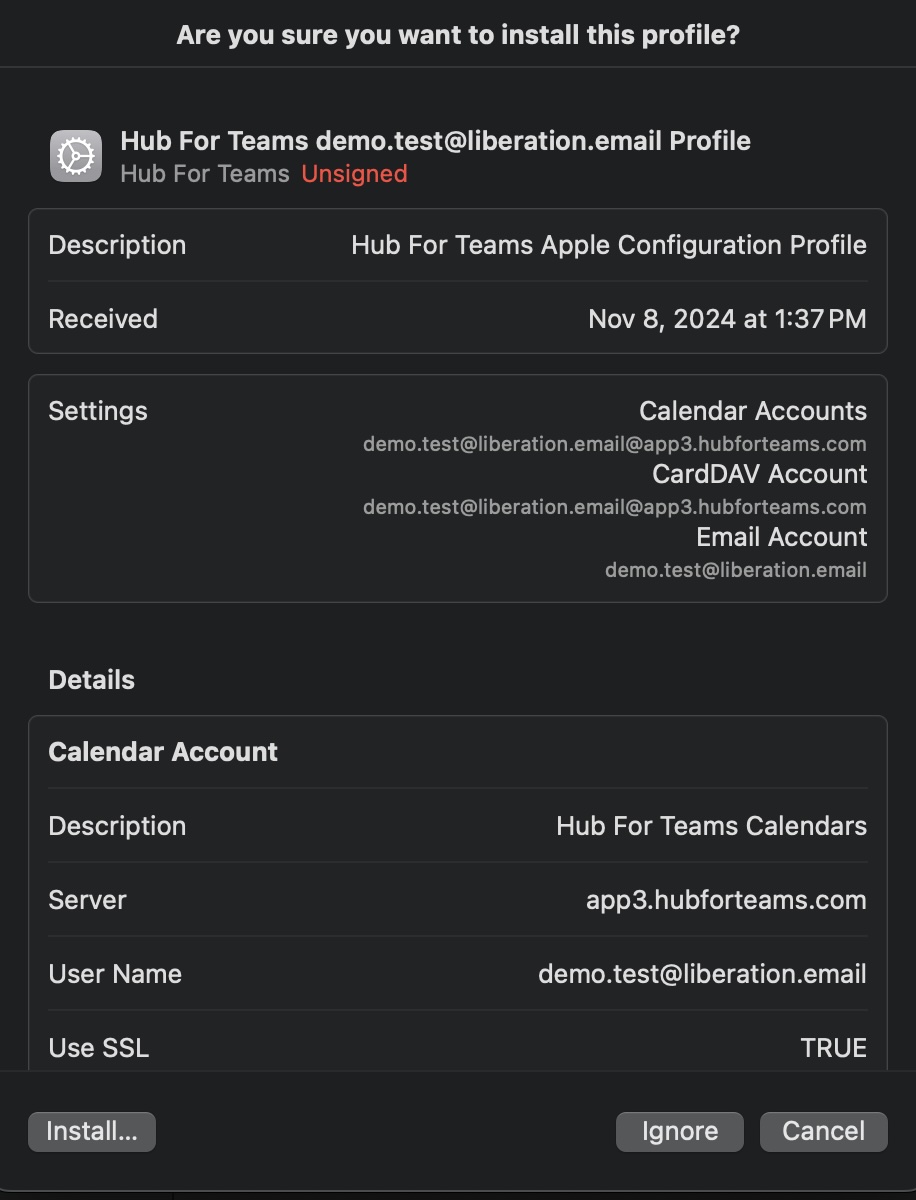The width and height of the screenshot is (916, 1200).
Task: Click the dialog title about installing profile
Action: tap(458, 36)
